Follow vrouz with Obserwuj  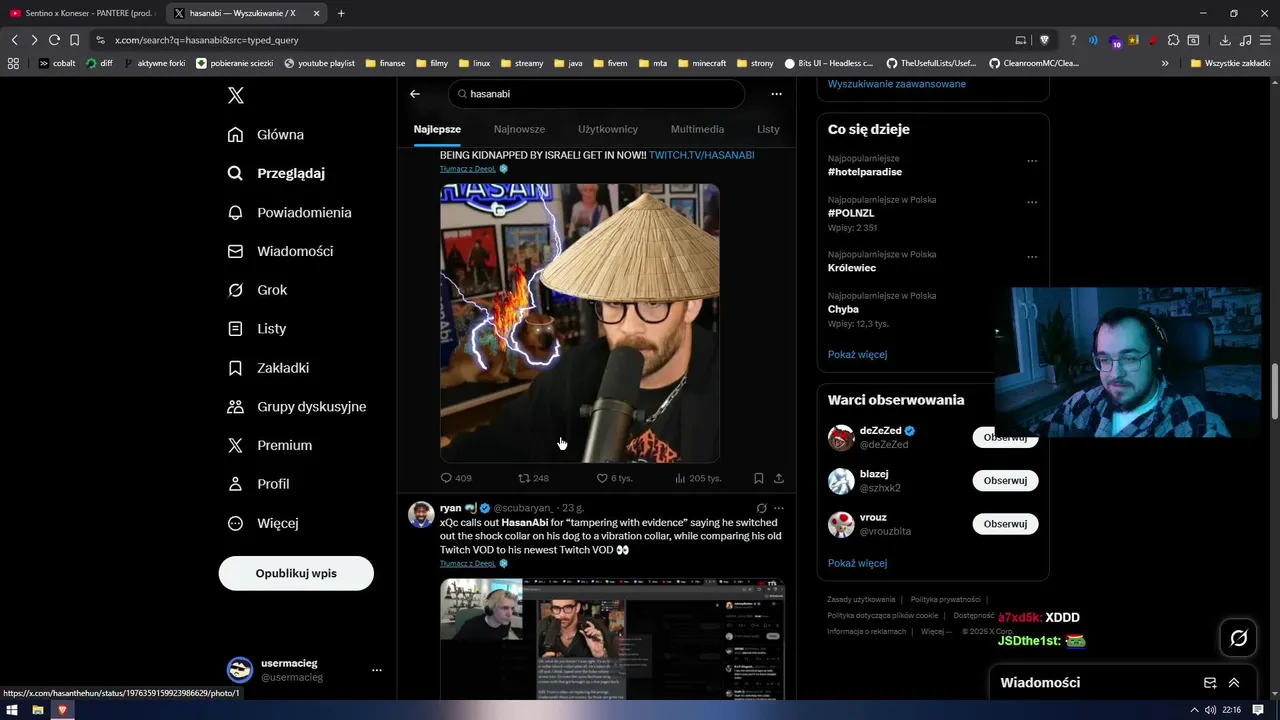coord(1005,524)
